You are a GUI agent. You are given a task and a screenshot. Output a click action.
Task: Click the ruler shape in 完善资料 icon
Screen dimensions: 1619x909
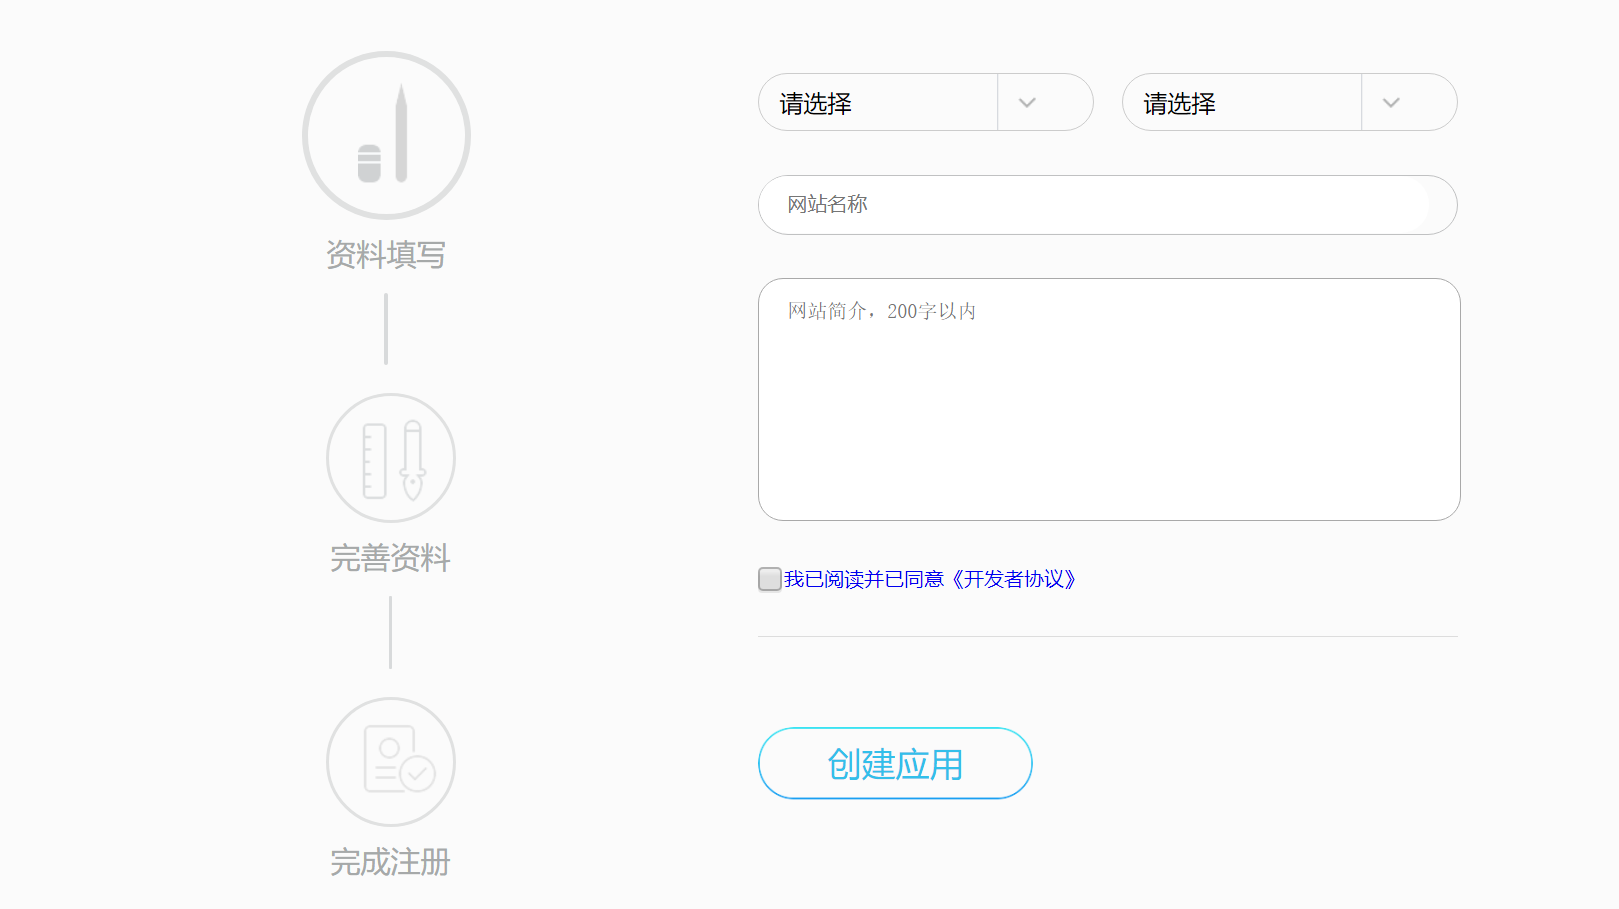tap(374, 461)
